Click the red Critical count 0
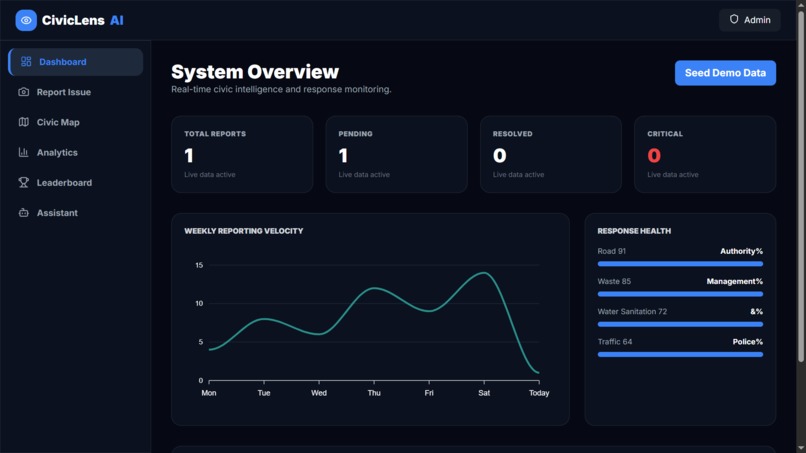 click(654, 155)
